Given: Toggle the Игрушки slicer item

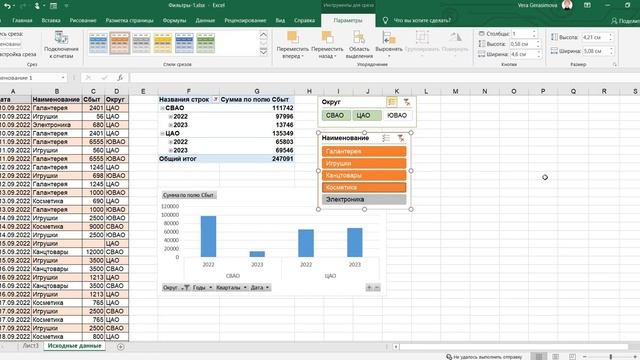Looking at the screenshot, I should [364, 163].
